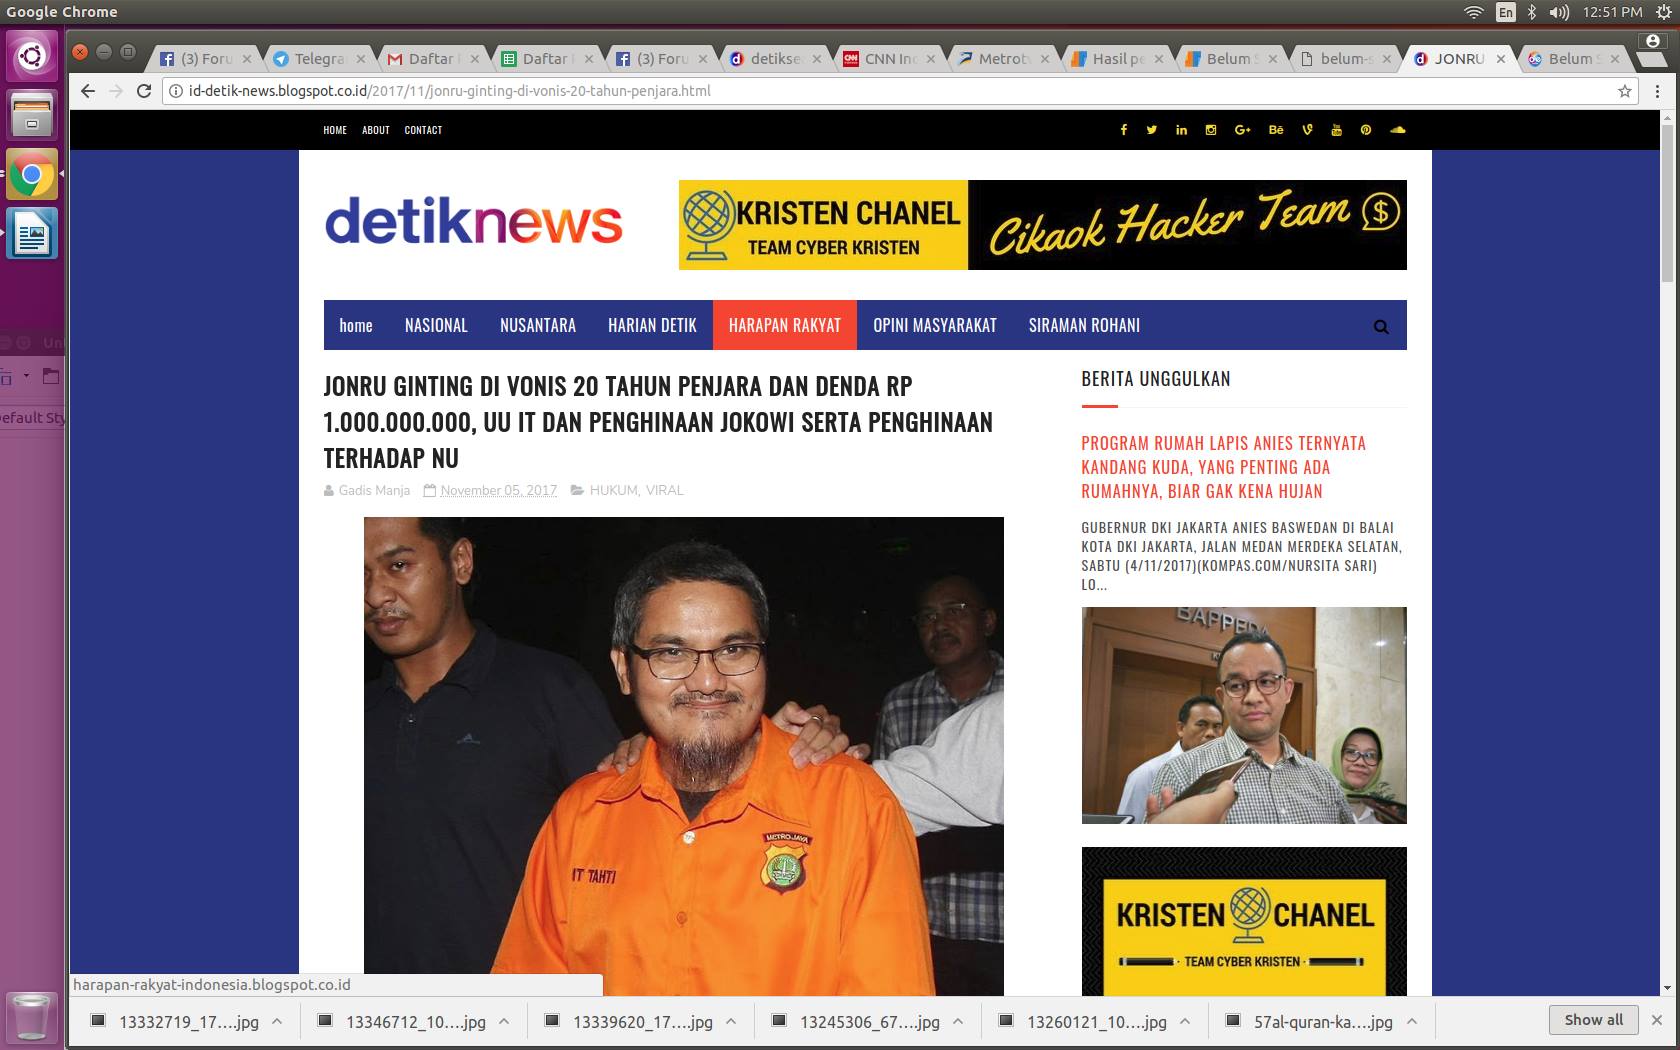This screenshot has height=1050, width=1680.
Task: Select the SIRAMAN ROHANI menu item
Action: point(1084,326)
